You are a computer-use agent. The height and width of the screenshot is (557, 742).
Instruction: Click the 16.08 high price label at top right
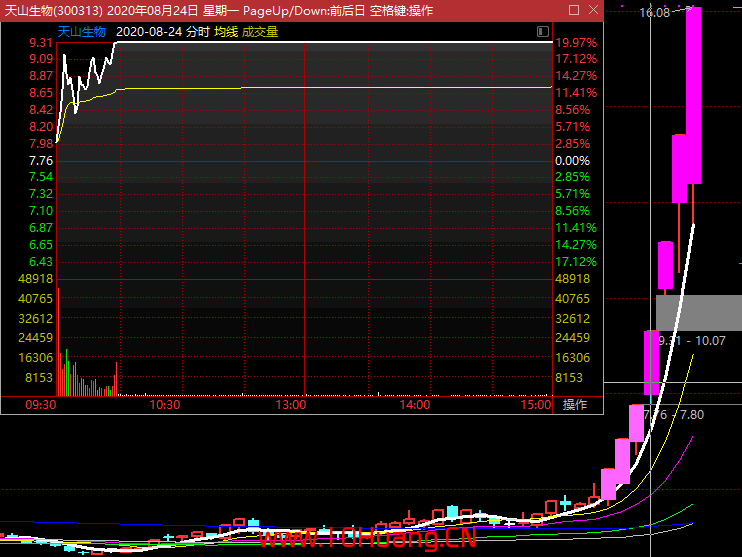(655, 13)
